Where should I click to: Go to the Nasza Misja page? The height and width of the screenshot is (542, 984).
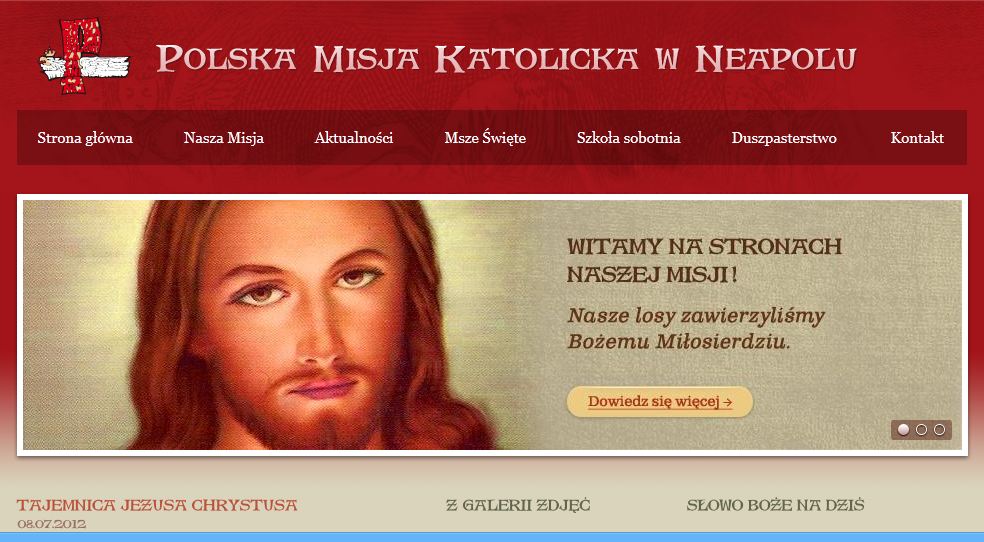pyautogui.click(x=223, y=138)
